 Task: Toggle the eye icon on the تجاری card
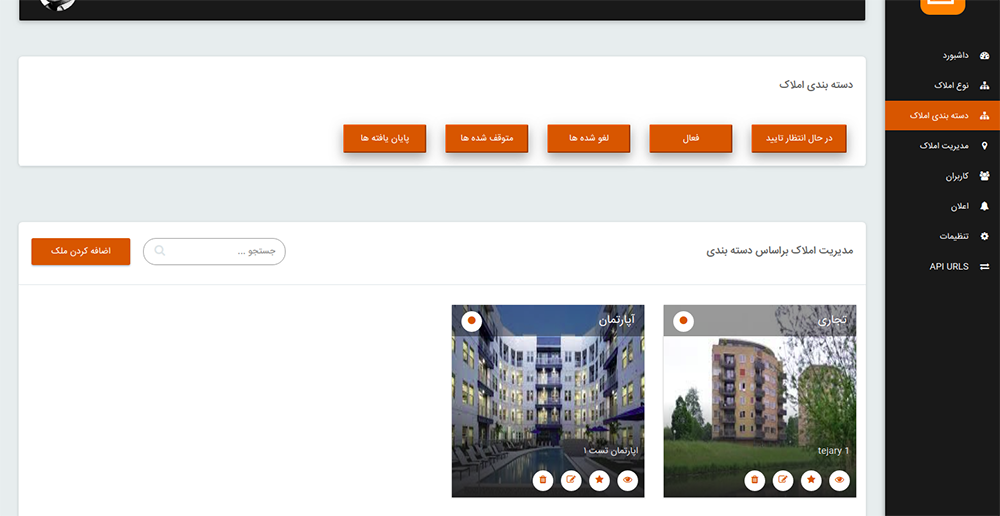840,481
